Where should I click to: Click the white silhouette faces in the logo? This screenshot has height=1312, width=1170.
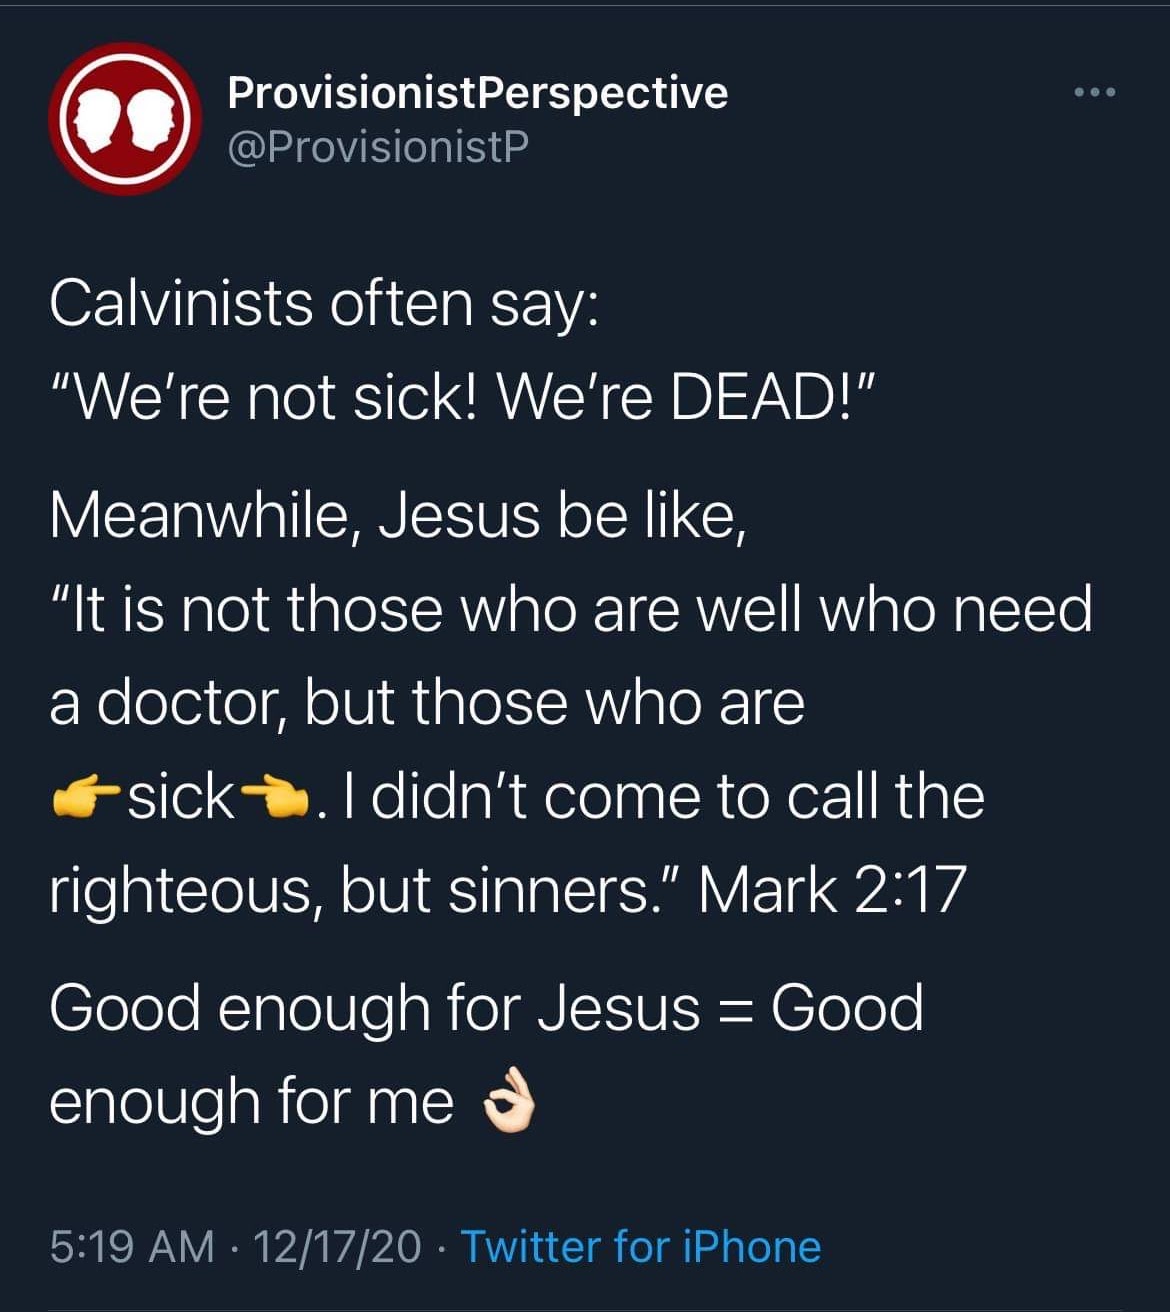pyautogui.click(x=120, y=118)
